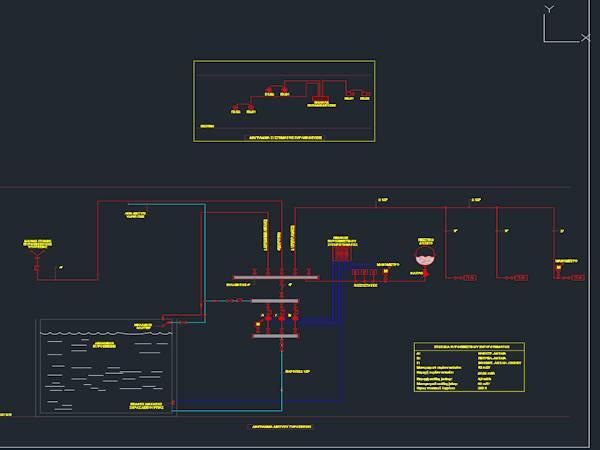This screenshot has width=600, height=450.
Task: Select the round pressure vessel symbol
Action: click(425, 256)
